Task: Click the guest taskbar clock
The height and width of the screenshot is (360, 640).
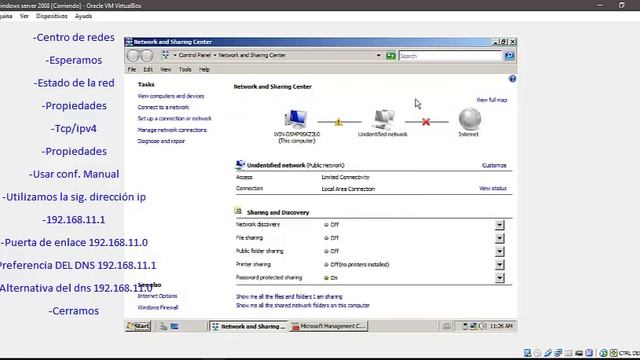Action: click(x=501, y=326)
